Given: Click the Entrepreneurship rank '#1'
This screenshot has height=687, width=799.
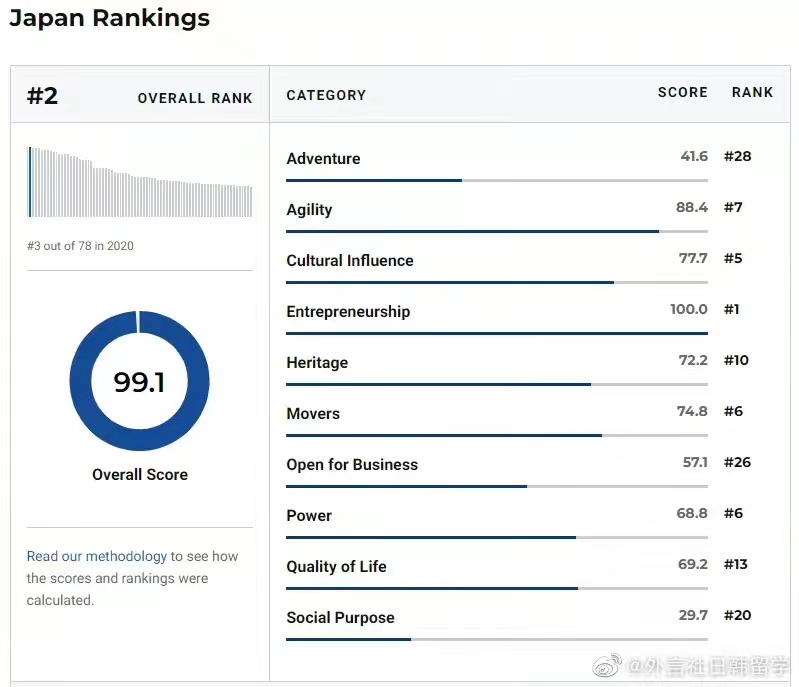Looking at the screenshot, I should (x=731, y=309).
